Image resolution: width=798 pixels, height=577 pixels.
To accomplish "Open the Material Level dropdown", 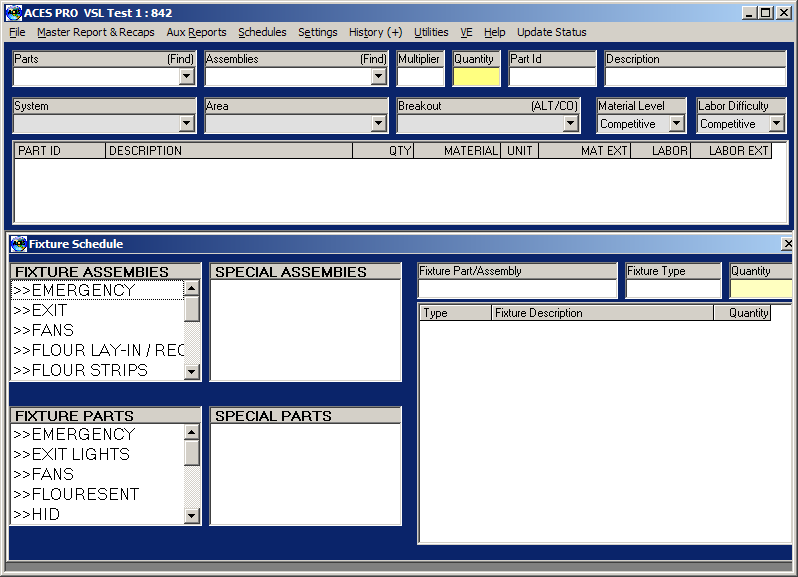I will (676, 123).
